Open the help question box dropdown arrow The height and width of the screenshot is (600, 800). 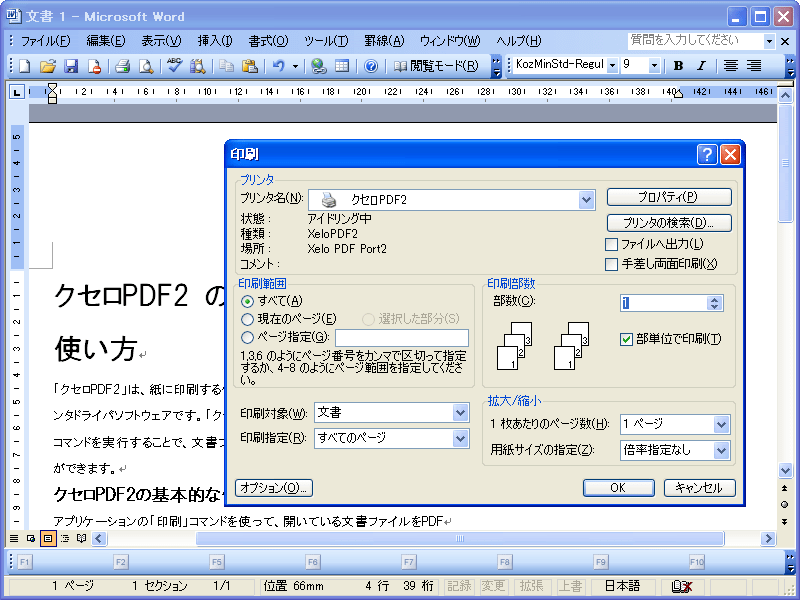pyautogui.click(x=769, y=41)
